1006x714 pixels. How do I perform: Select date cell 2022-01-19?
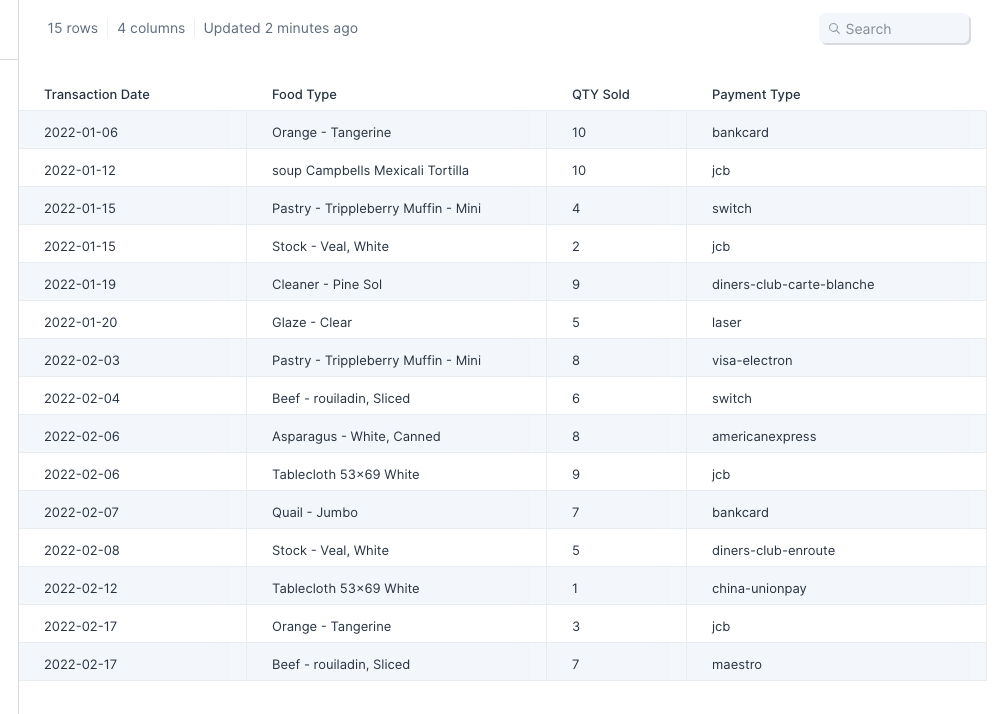pos(133,284)
